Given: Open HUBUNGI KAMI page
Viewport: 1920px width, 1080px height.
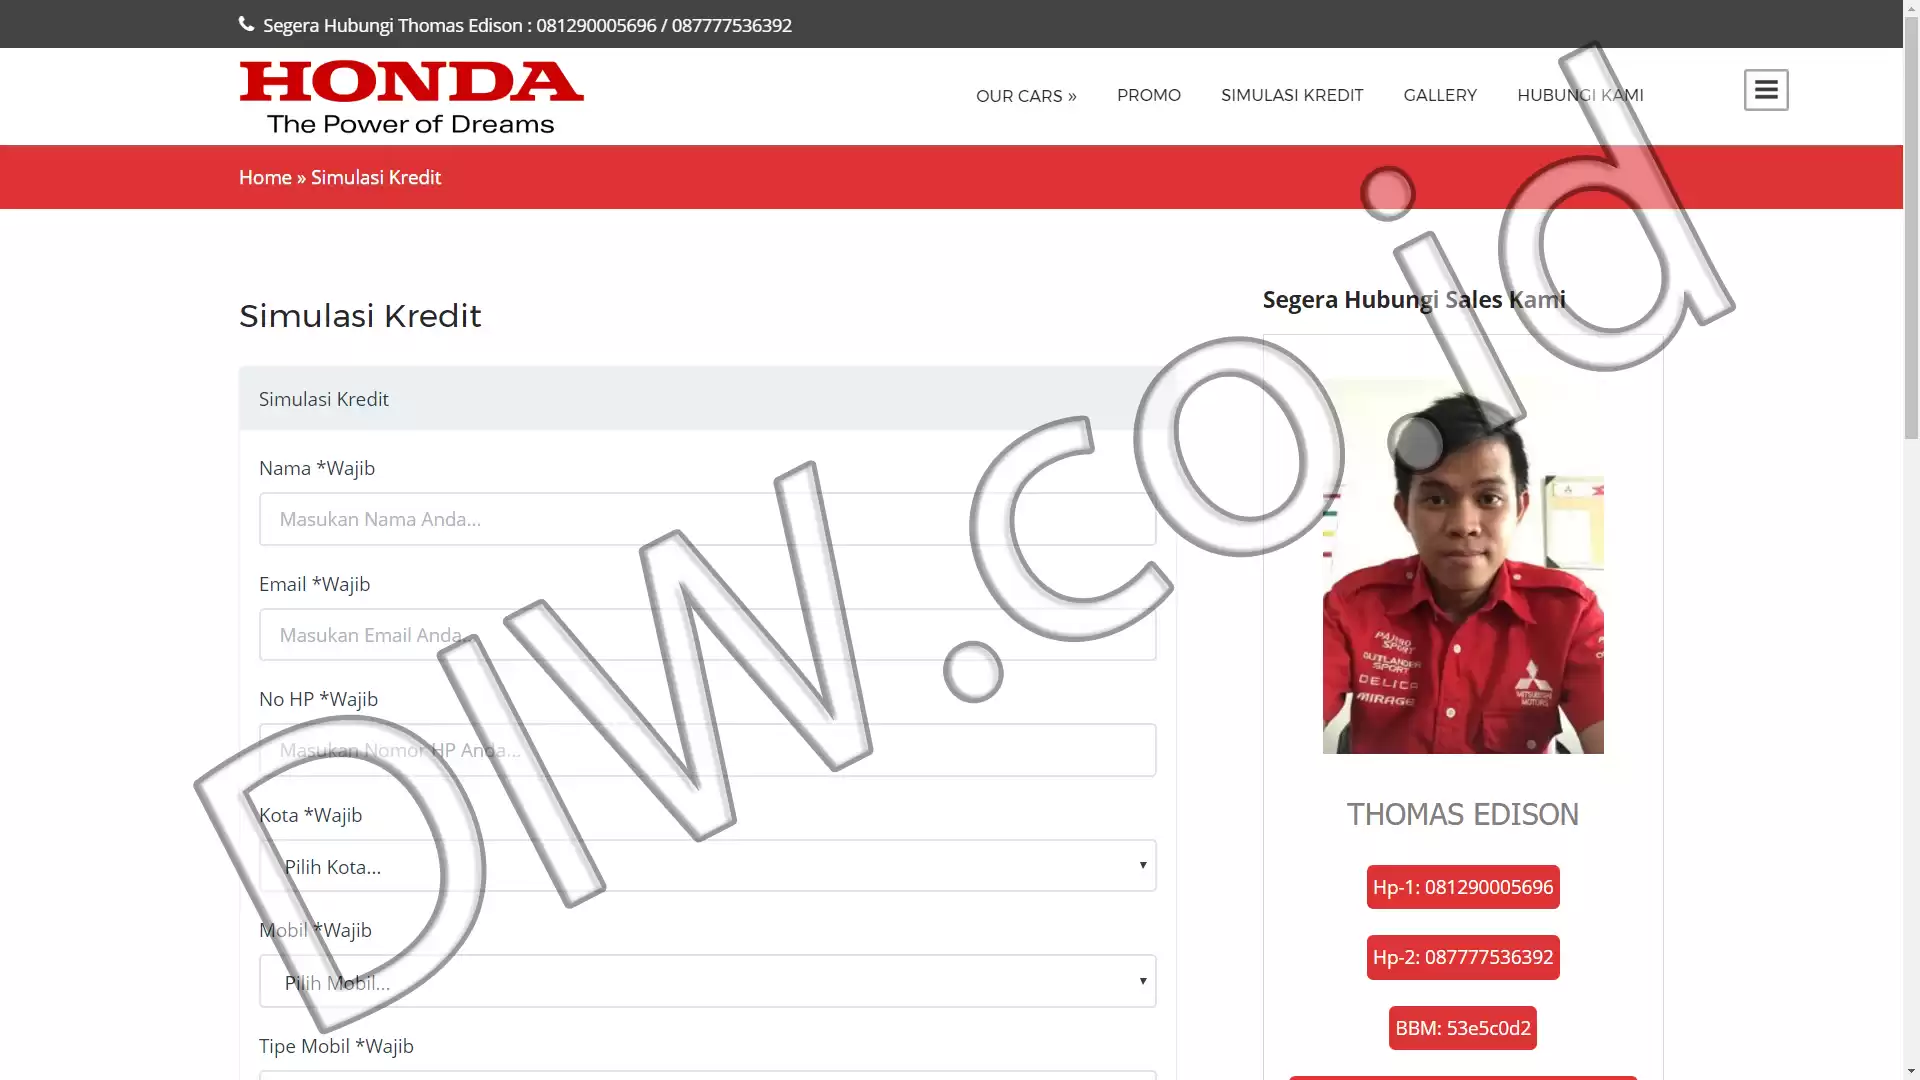Looking at the screenshot, I should (1580, 95).
